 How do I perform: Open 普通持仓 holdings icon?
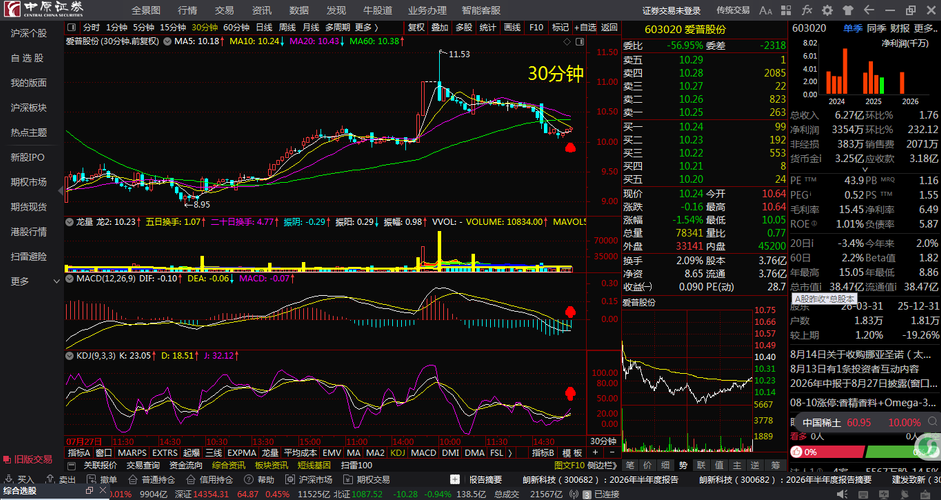(133, 479)
